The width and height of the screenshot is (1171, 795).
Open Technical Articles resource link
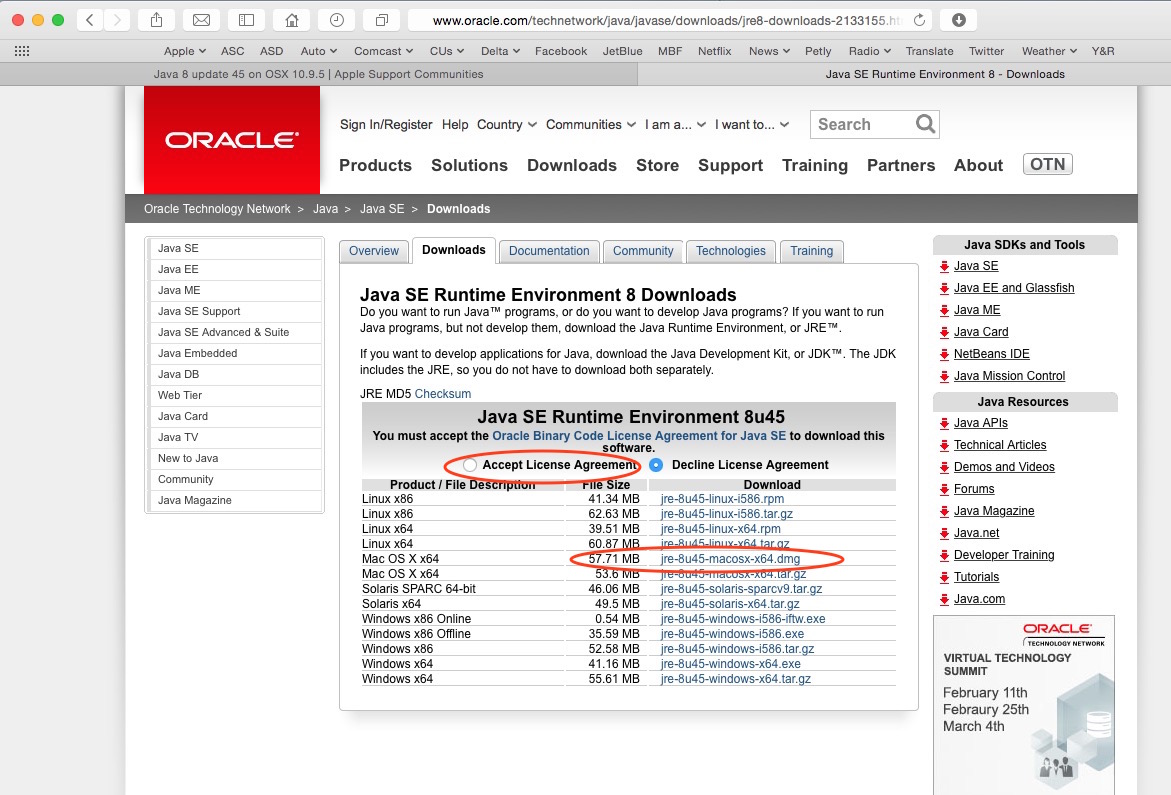pyautogui.click(x=1000, y=445)
